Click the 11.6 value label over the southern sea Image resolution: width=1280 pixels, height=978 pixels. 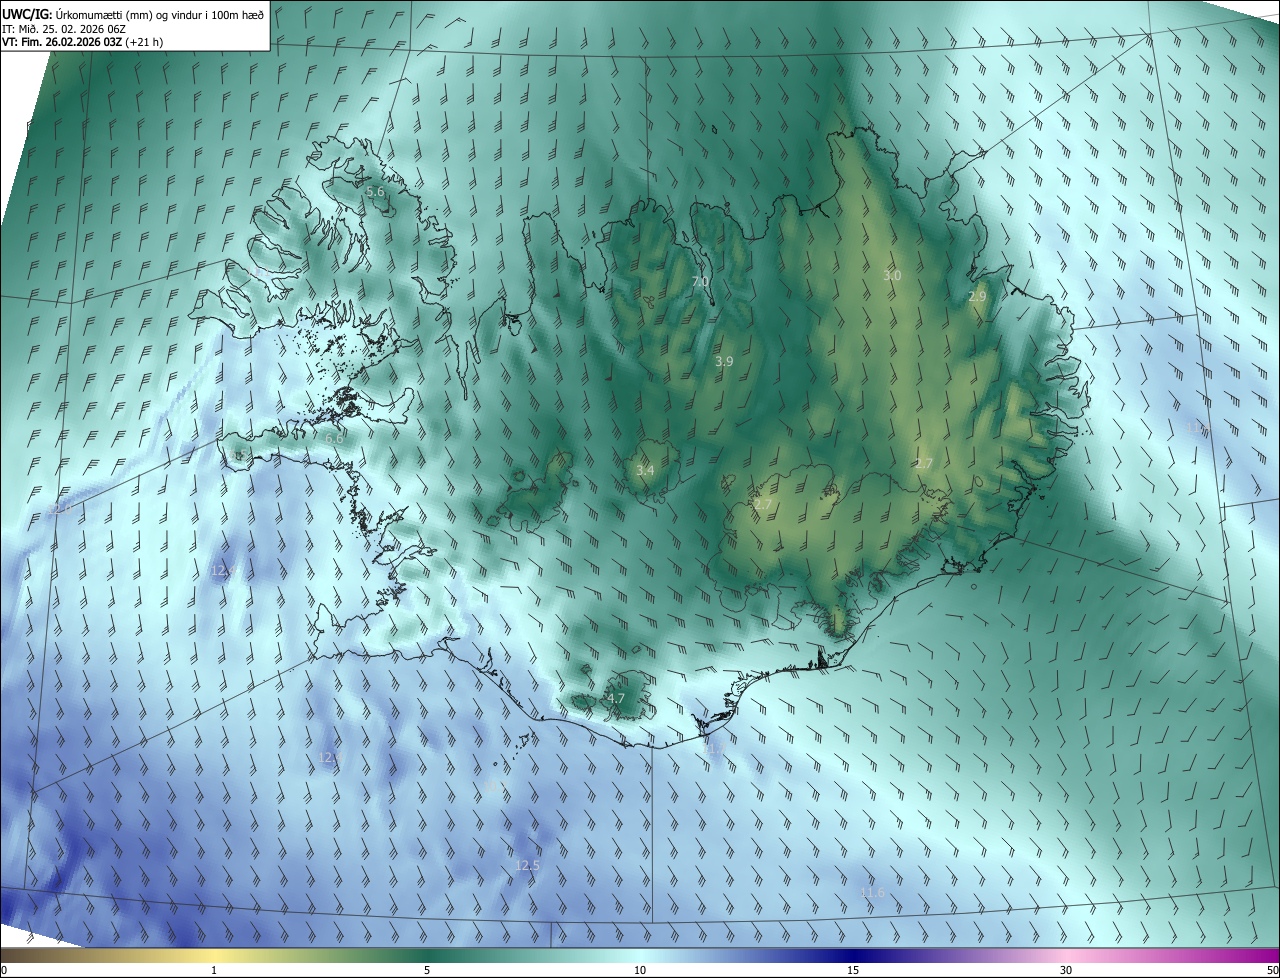(872, 892)
